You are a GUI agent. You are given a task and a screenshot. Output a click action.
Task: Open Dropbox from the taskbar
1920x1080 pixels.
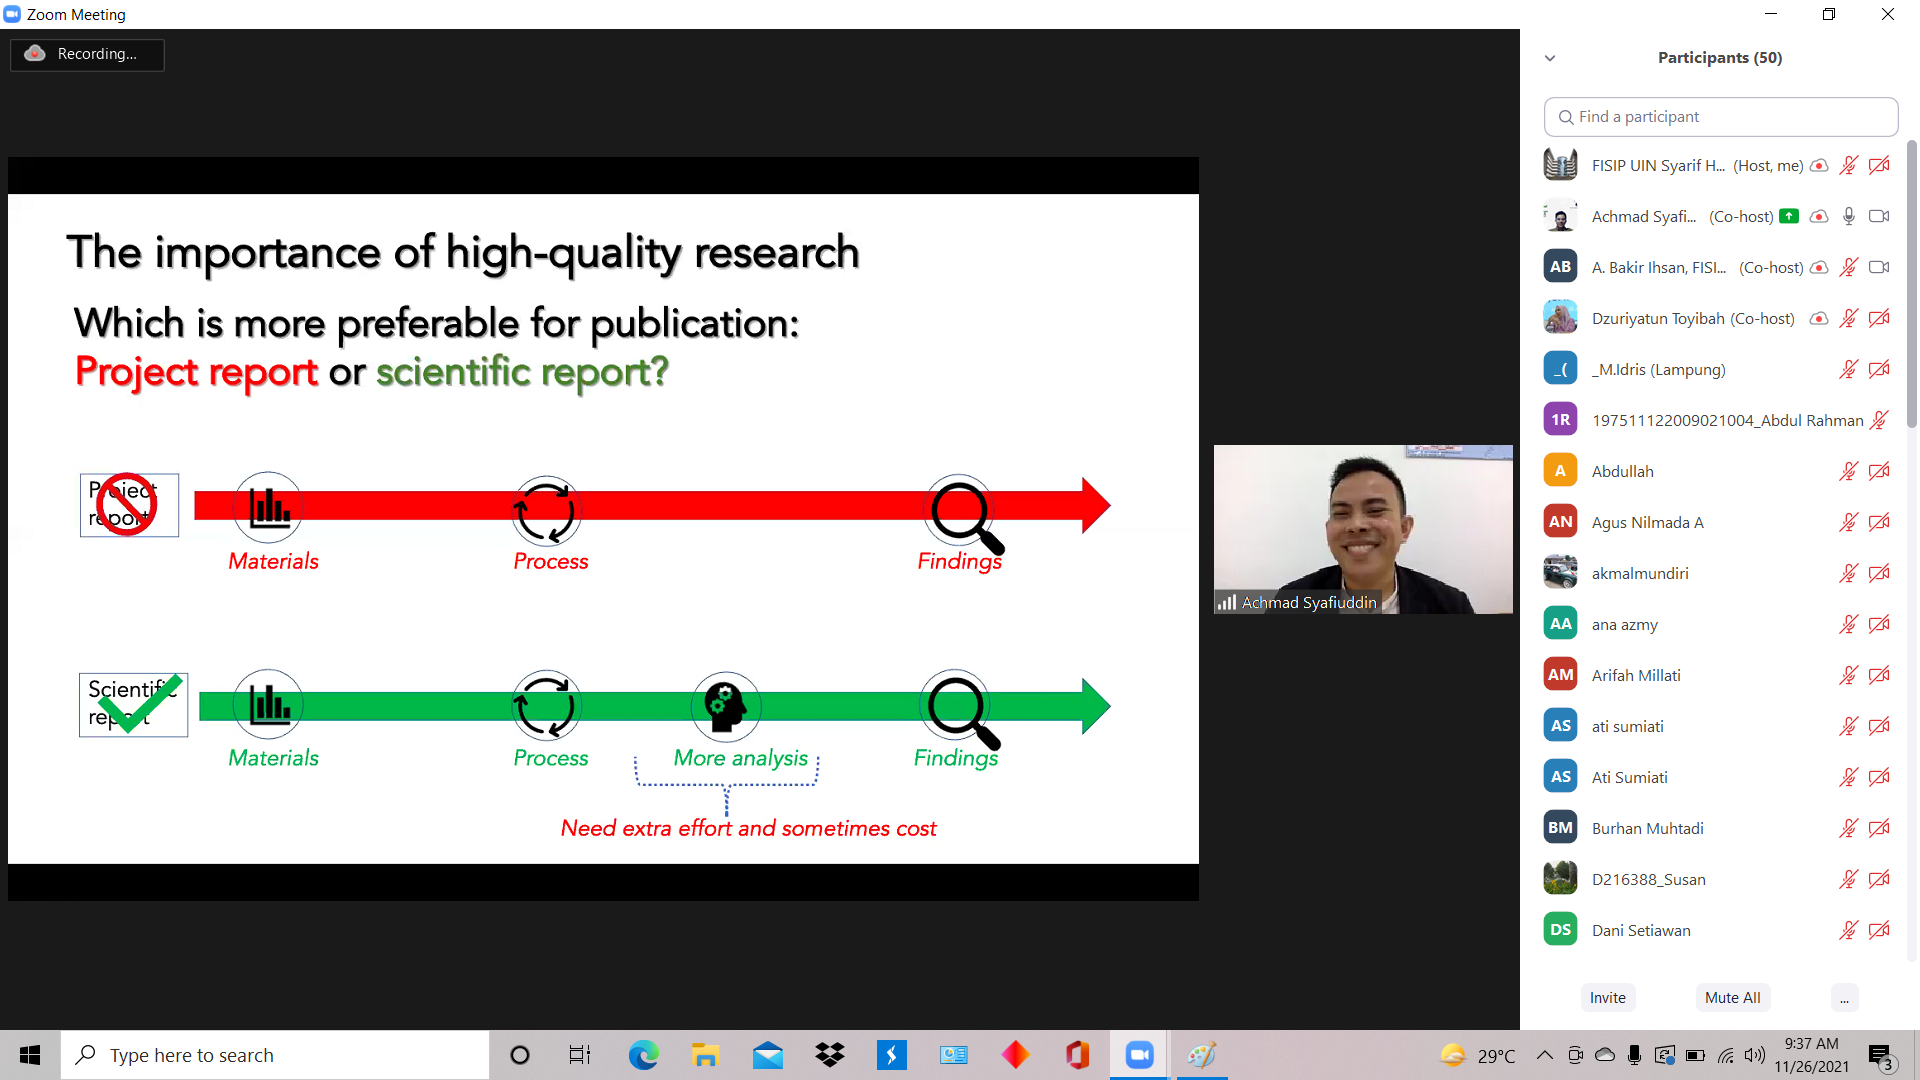click(x=829, y=1055)
